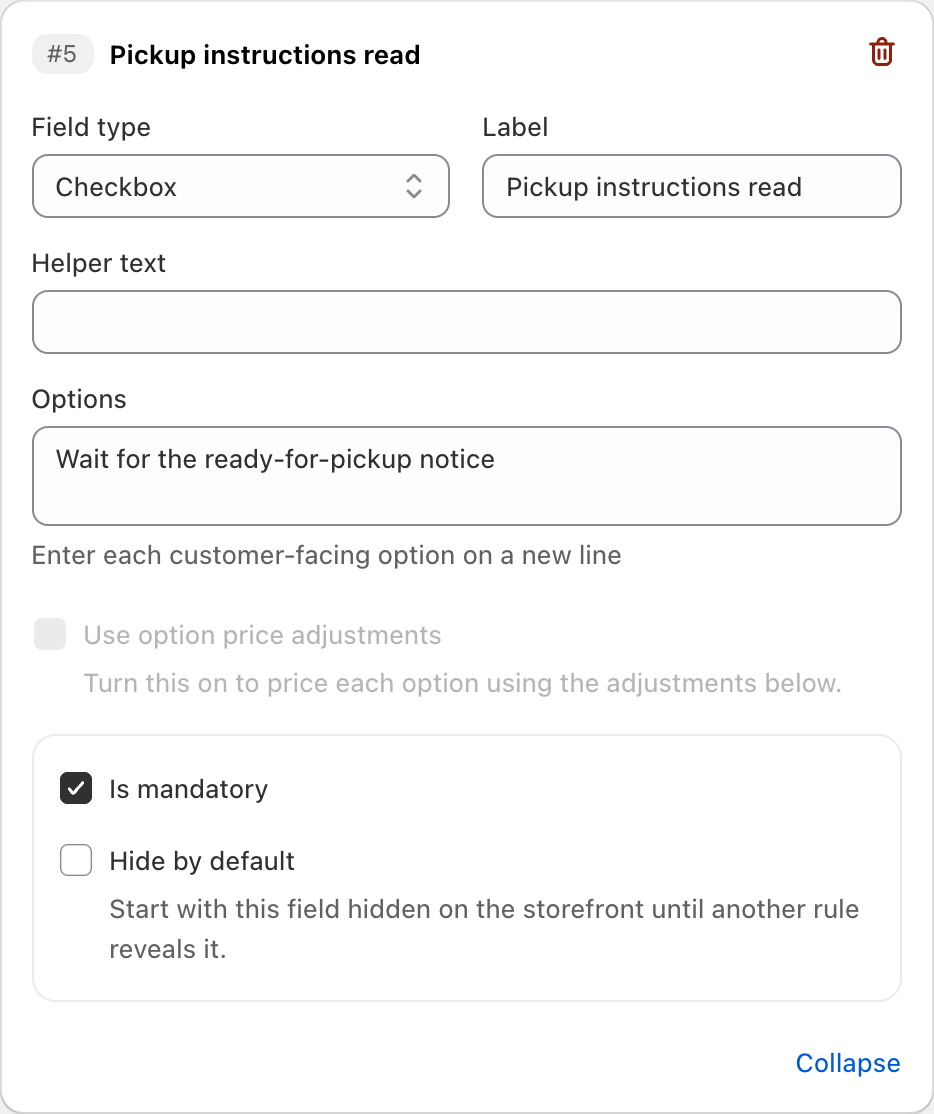Screen dimensions: 934x1114
Task: Focus the Label input field
Action: click(692, 186)
